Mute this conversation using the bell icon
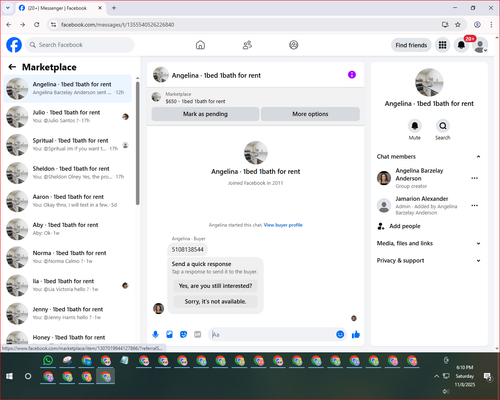 [x=415, y=126]
